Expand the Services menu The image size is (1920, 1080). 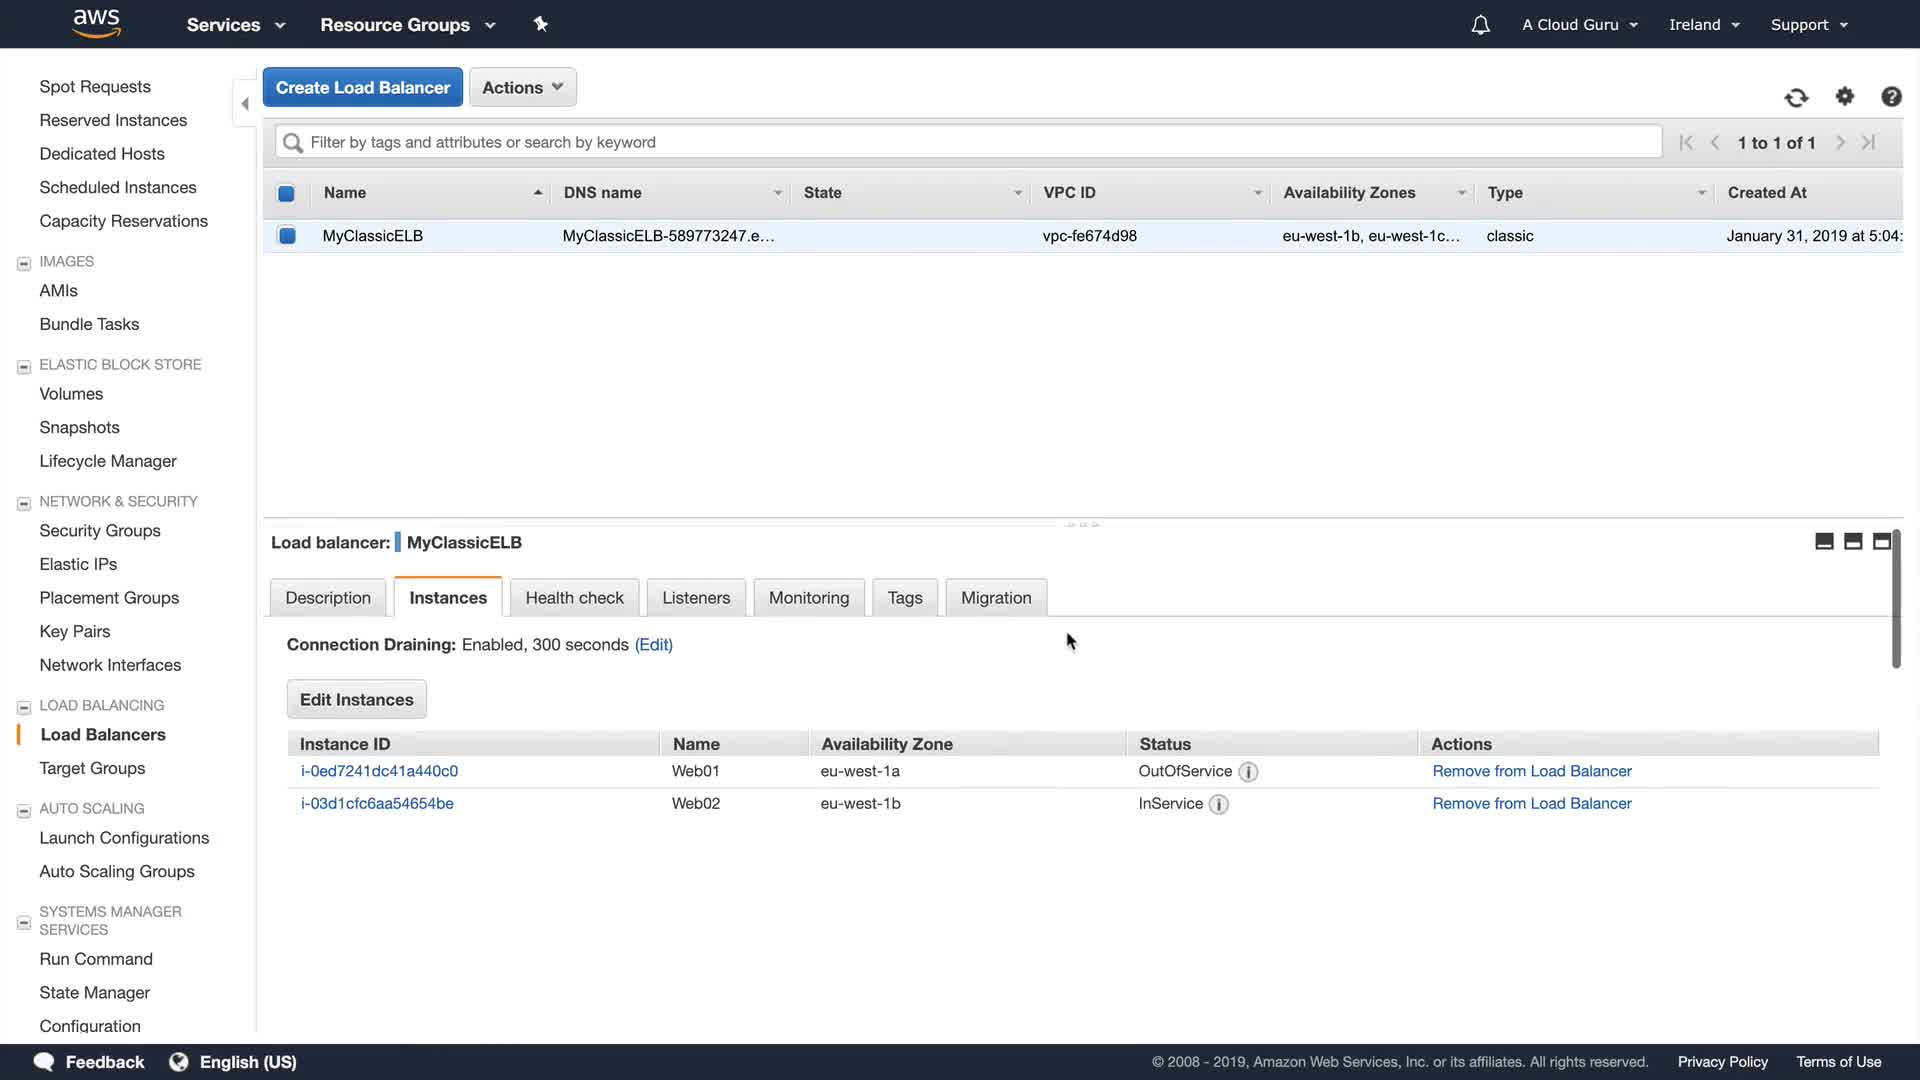(x=235, y=25)
